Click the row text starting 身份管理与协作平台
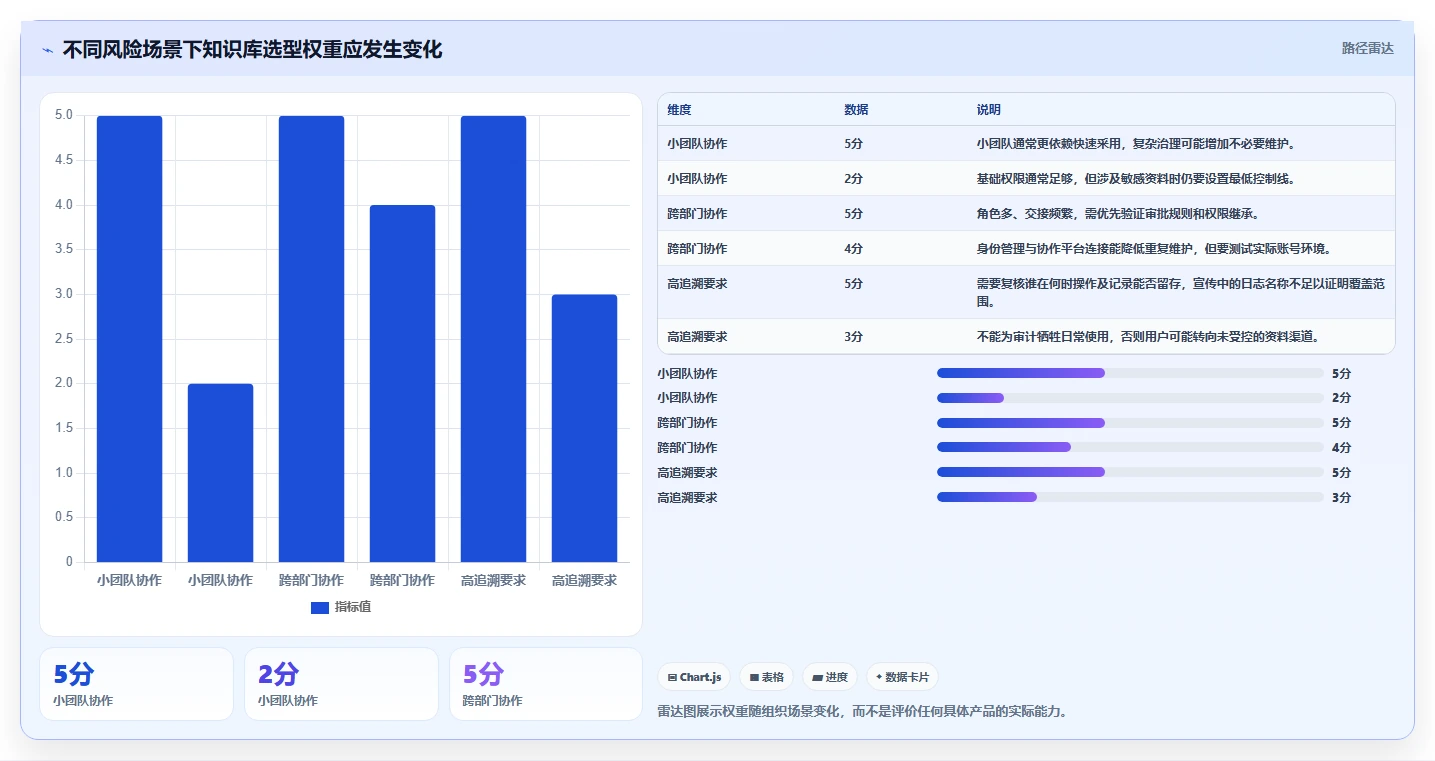Screen dimensions: 1435x761 pyautogui.click(x=1154, y=249)
